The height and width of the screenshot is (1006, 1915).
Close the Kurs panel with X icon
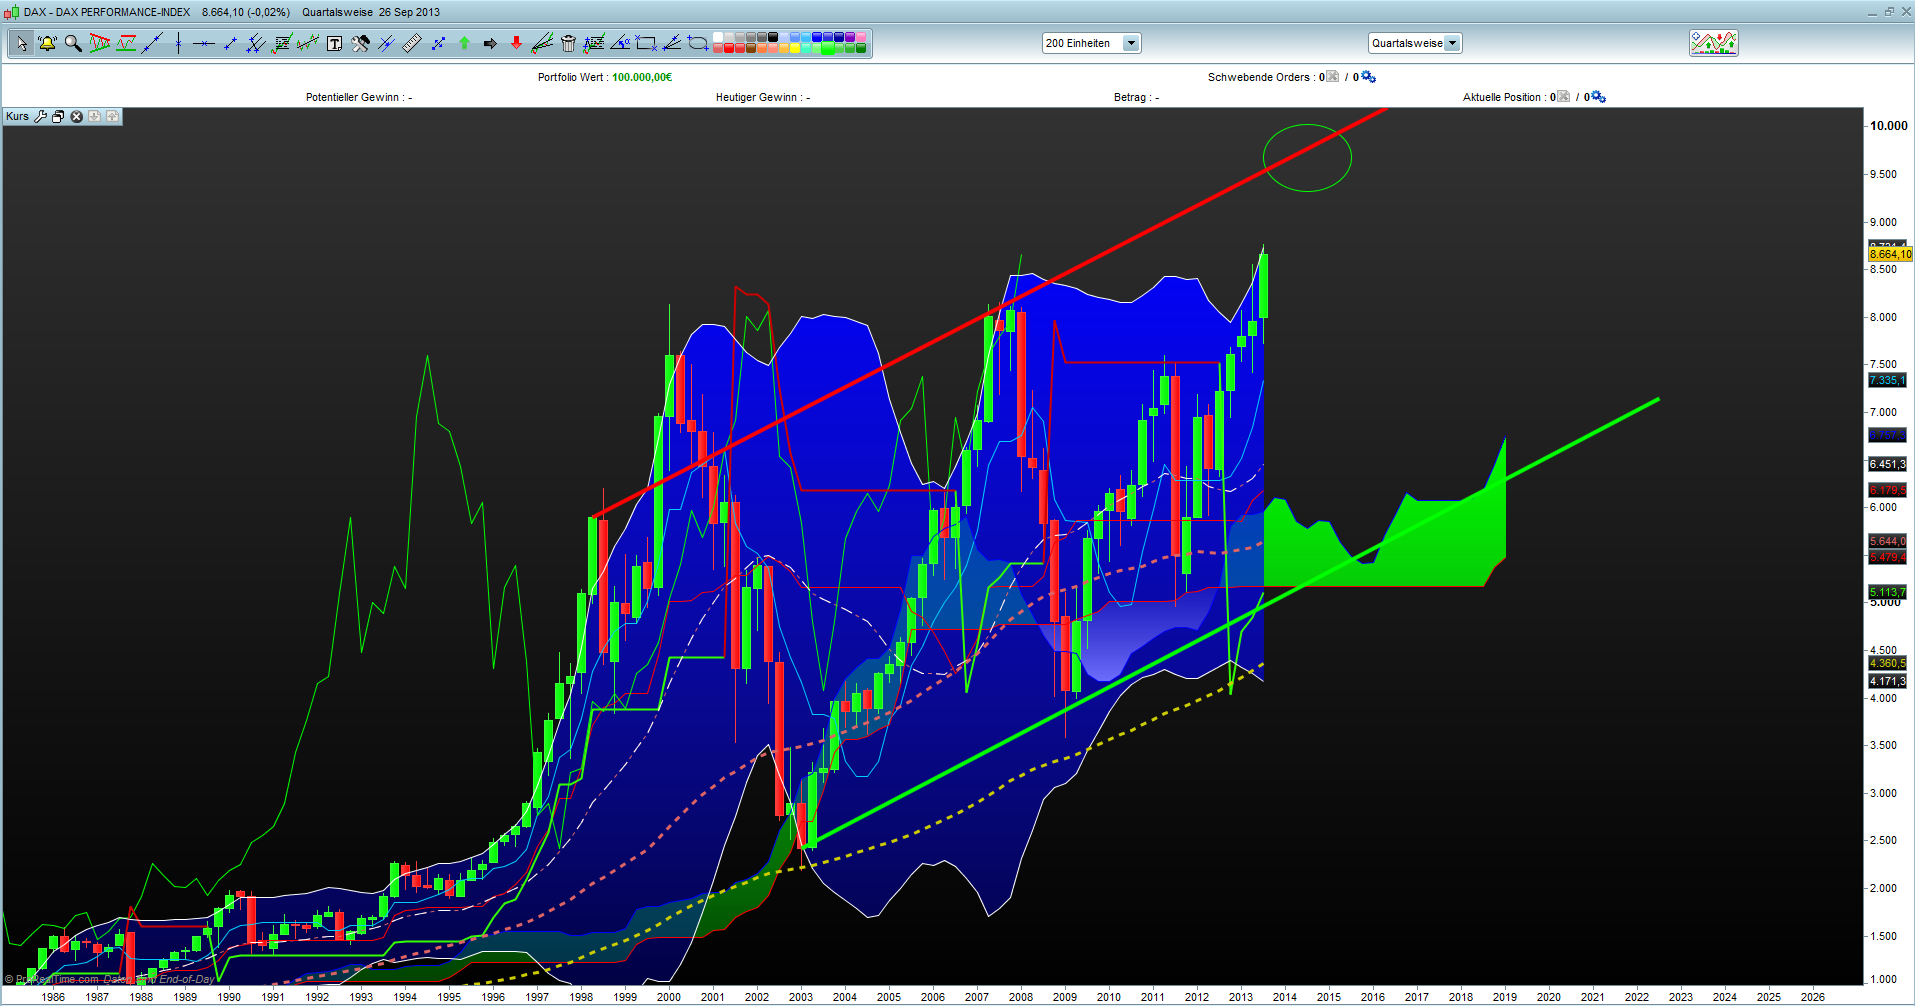coord(76,117)
